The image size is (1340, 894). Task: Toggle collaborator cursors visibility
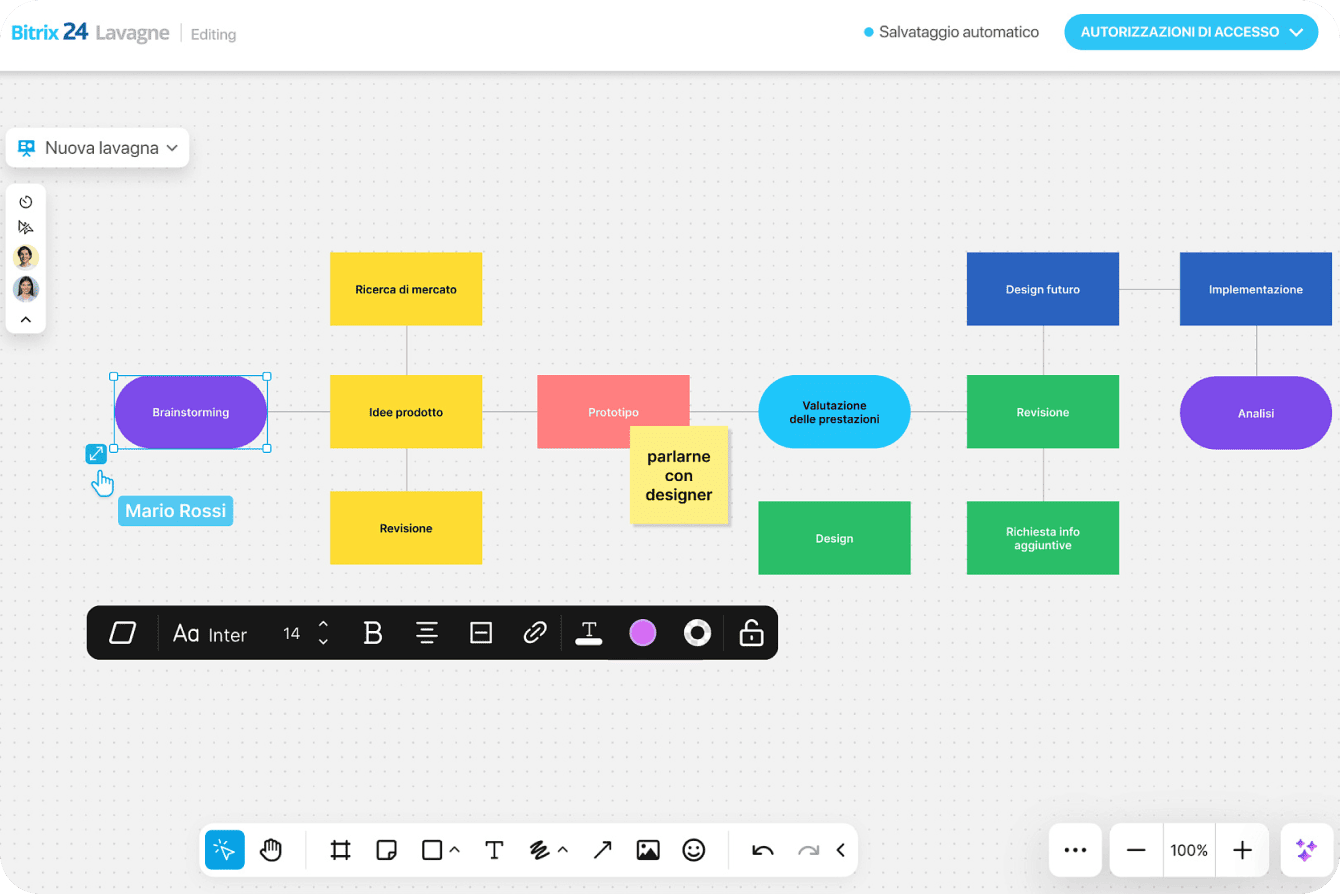tap(26, 227)
